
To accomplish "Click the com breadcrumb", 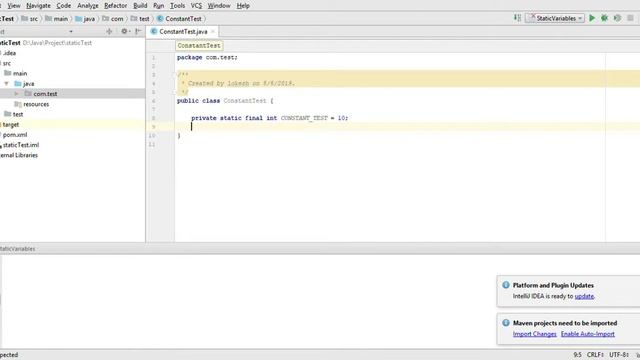I will pos(113,19).
